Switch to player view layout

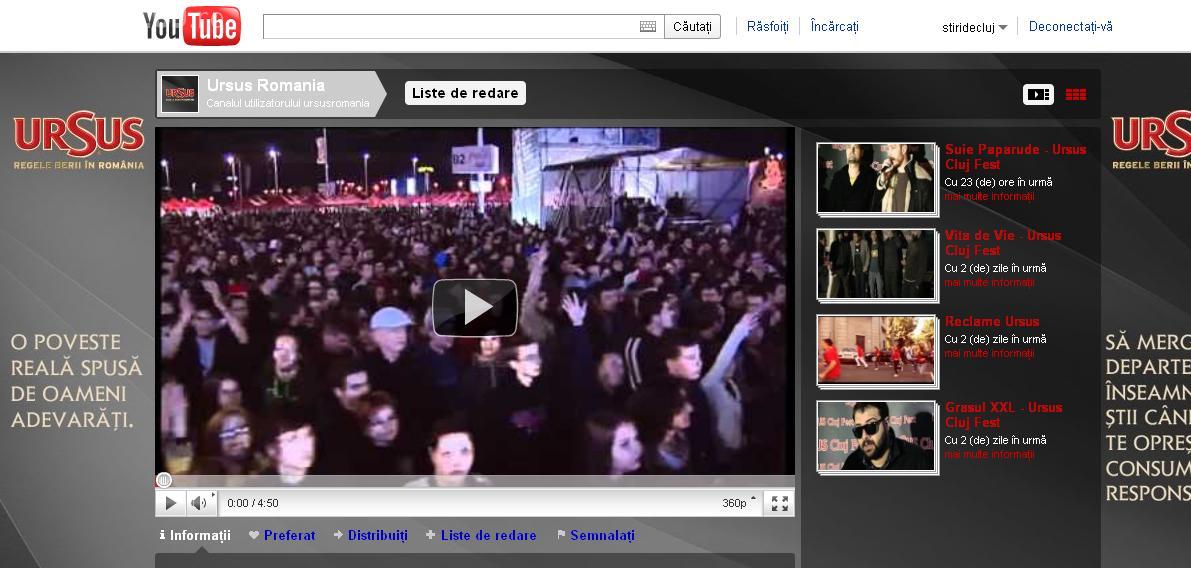coord(1038,95)
